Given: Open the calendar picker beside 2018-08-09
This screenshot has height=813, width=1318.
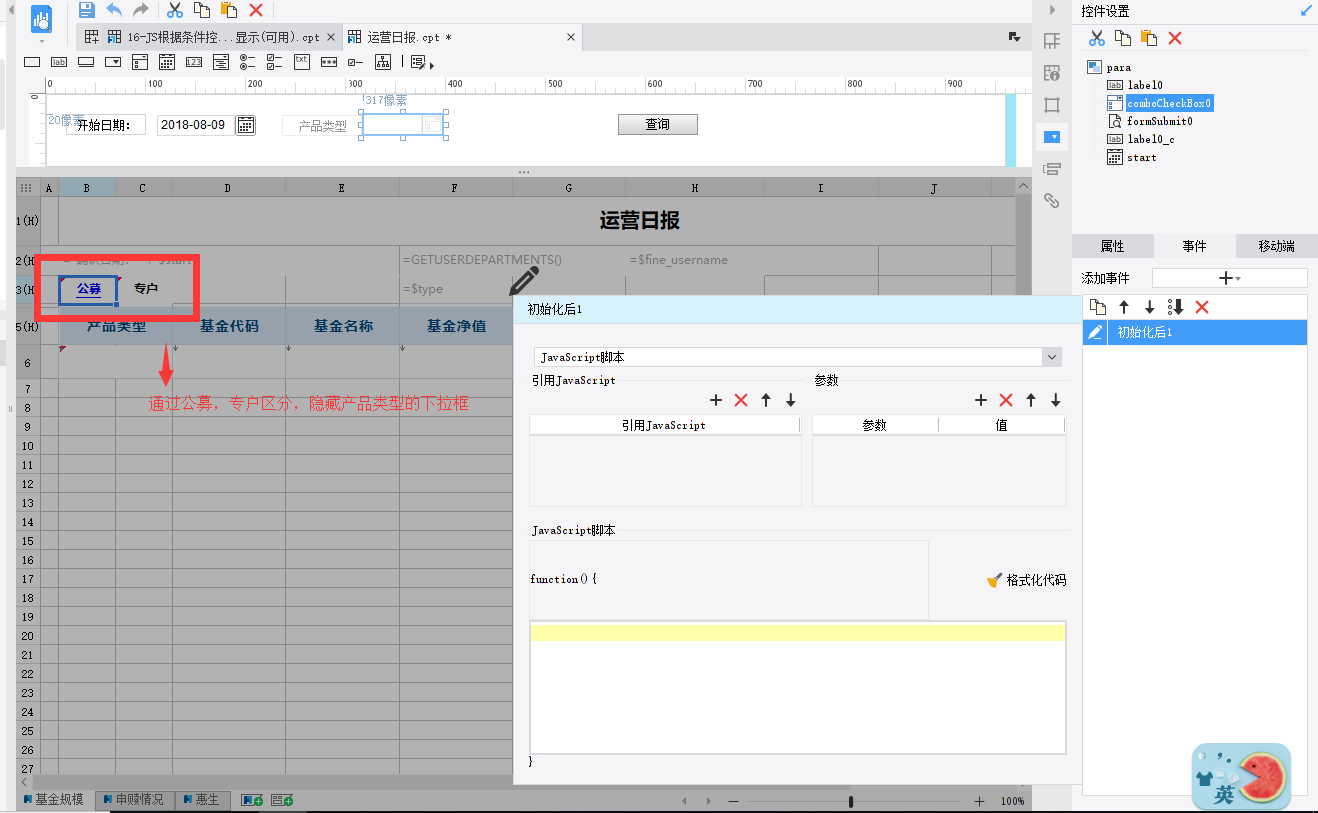Looking at the screenshot, I should click(x=245, y=125).
